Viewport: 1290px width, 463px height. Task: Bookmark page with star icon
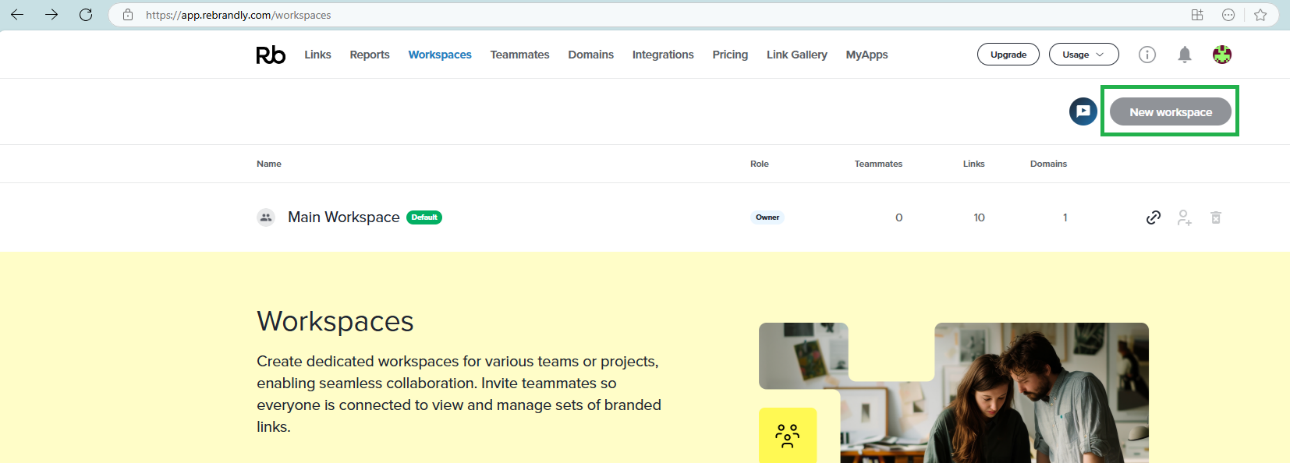pyautogui.click(x=1260, y=15)
